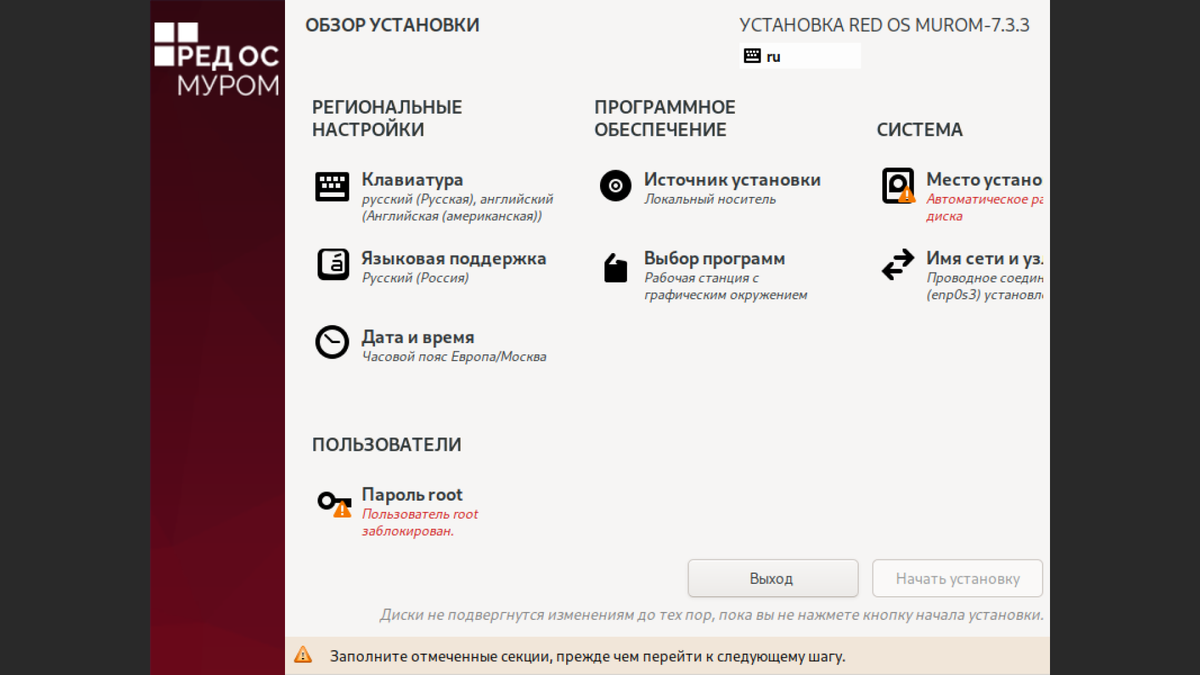Viewport: 1200px width, 675px height.
Task: Click 'ОБЗОР УСТАНОВКИ' heading
Action: 392,25
